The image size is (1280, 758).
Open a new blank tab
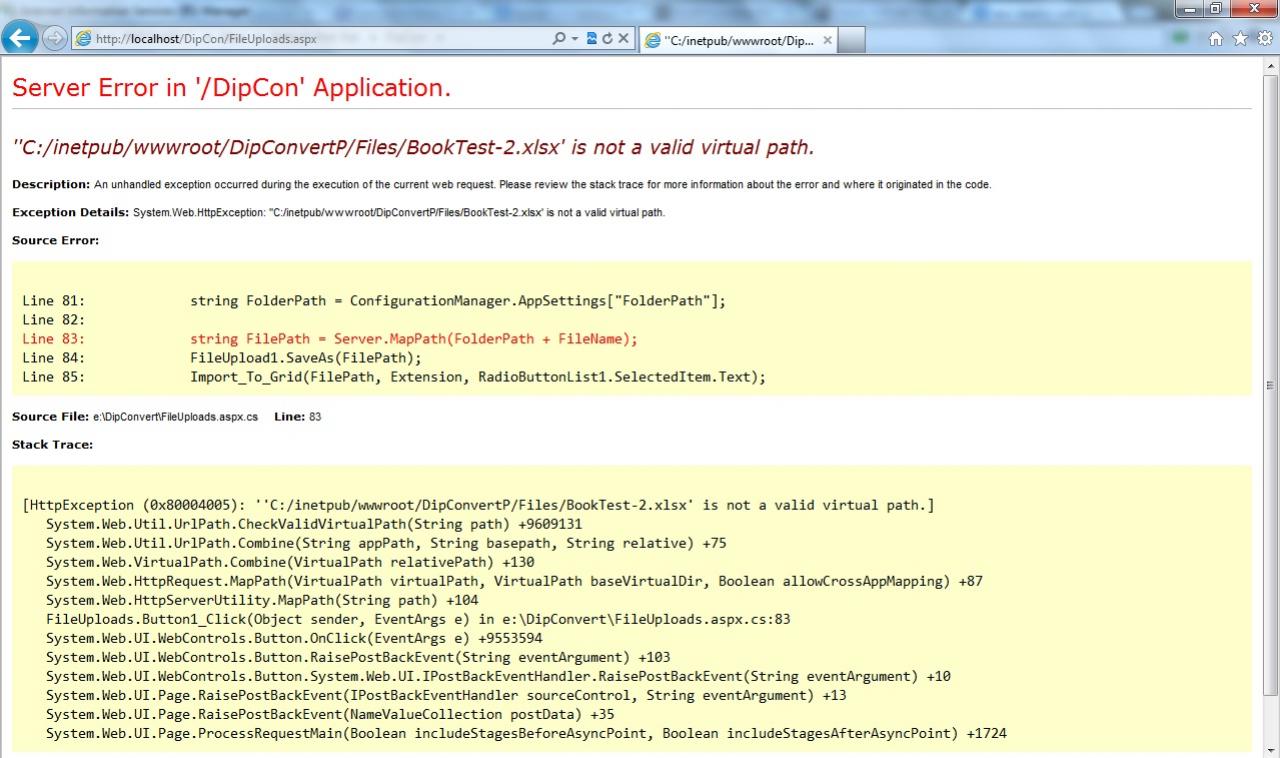[851, 41]
